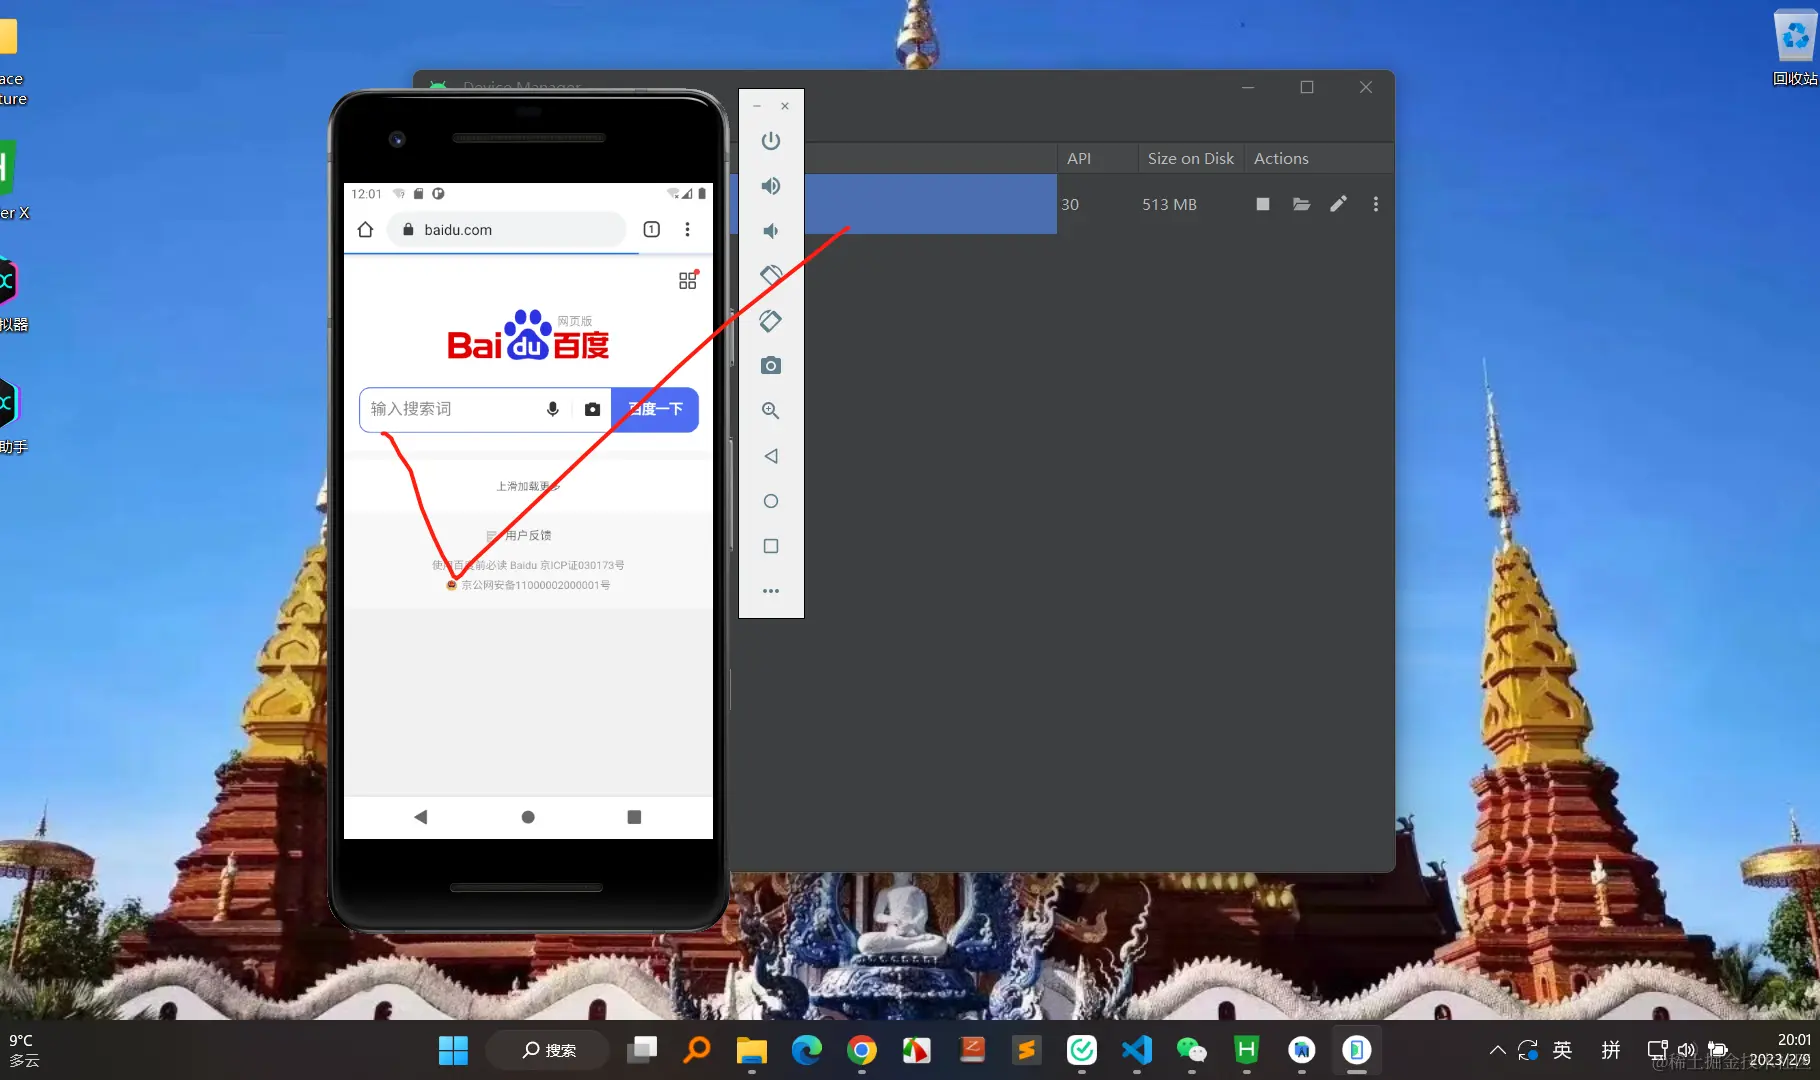Viewport: 1820px width, 1080px height.
Task: Tap the camera image search icon
Action: click(592, 409)
